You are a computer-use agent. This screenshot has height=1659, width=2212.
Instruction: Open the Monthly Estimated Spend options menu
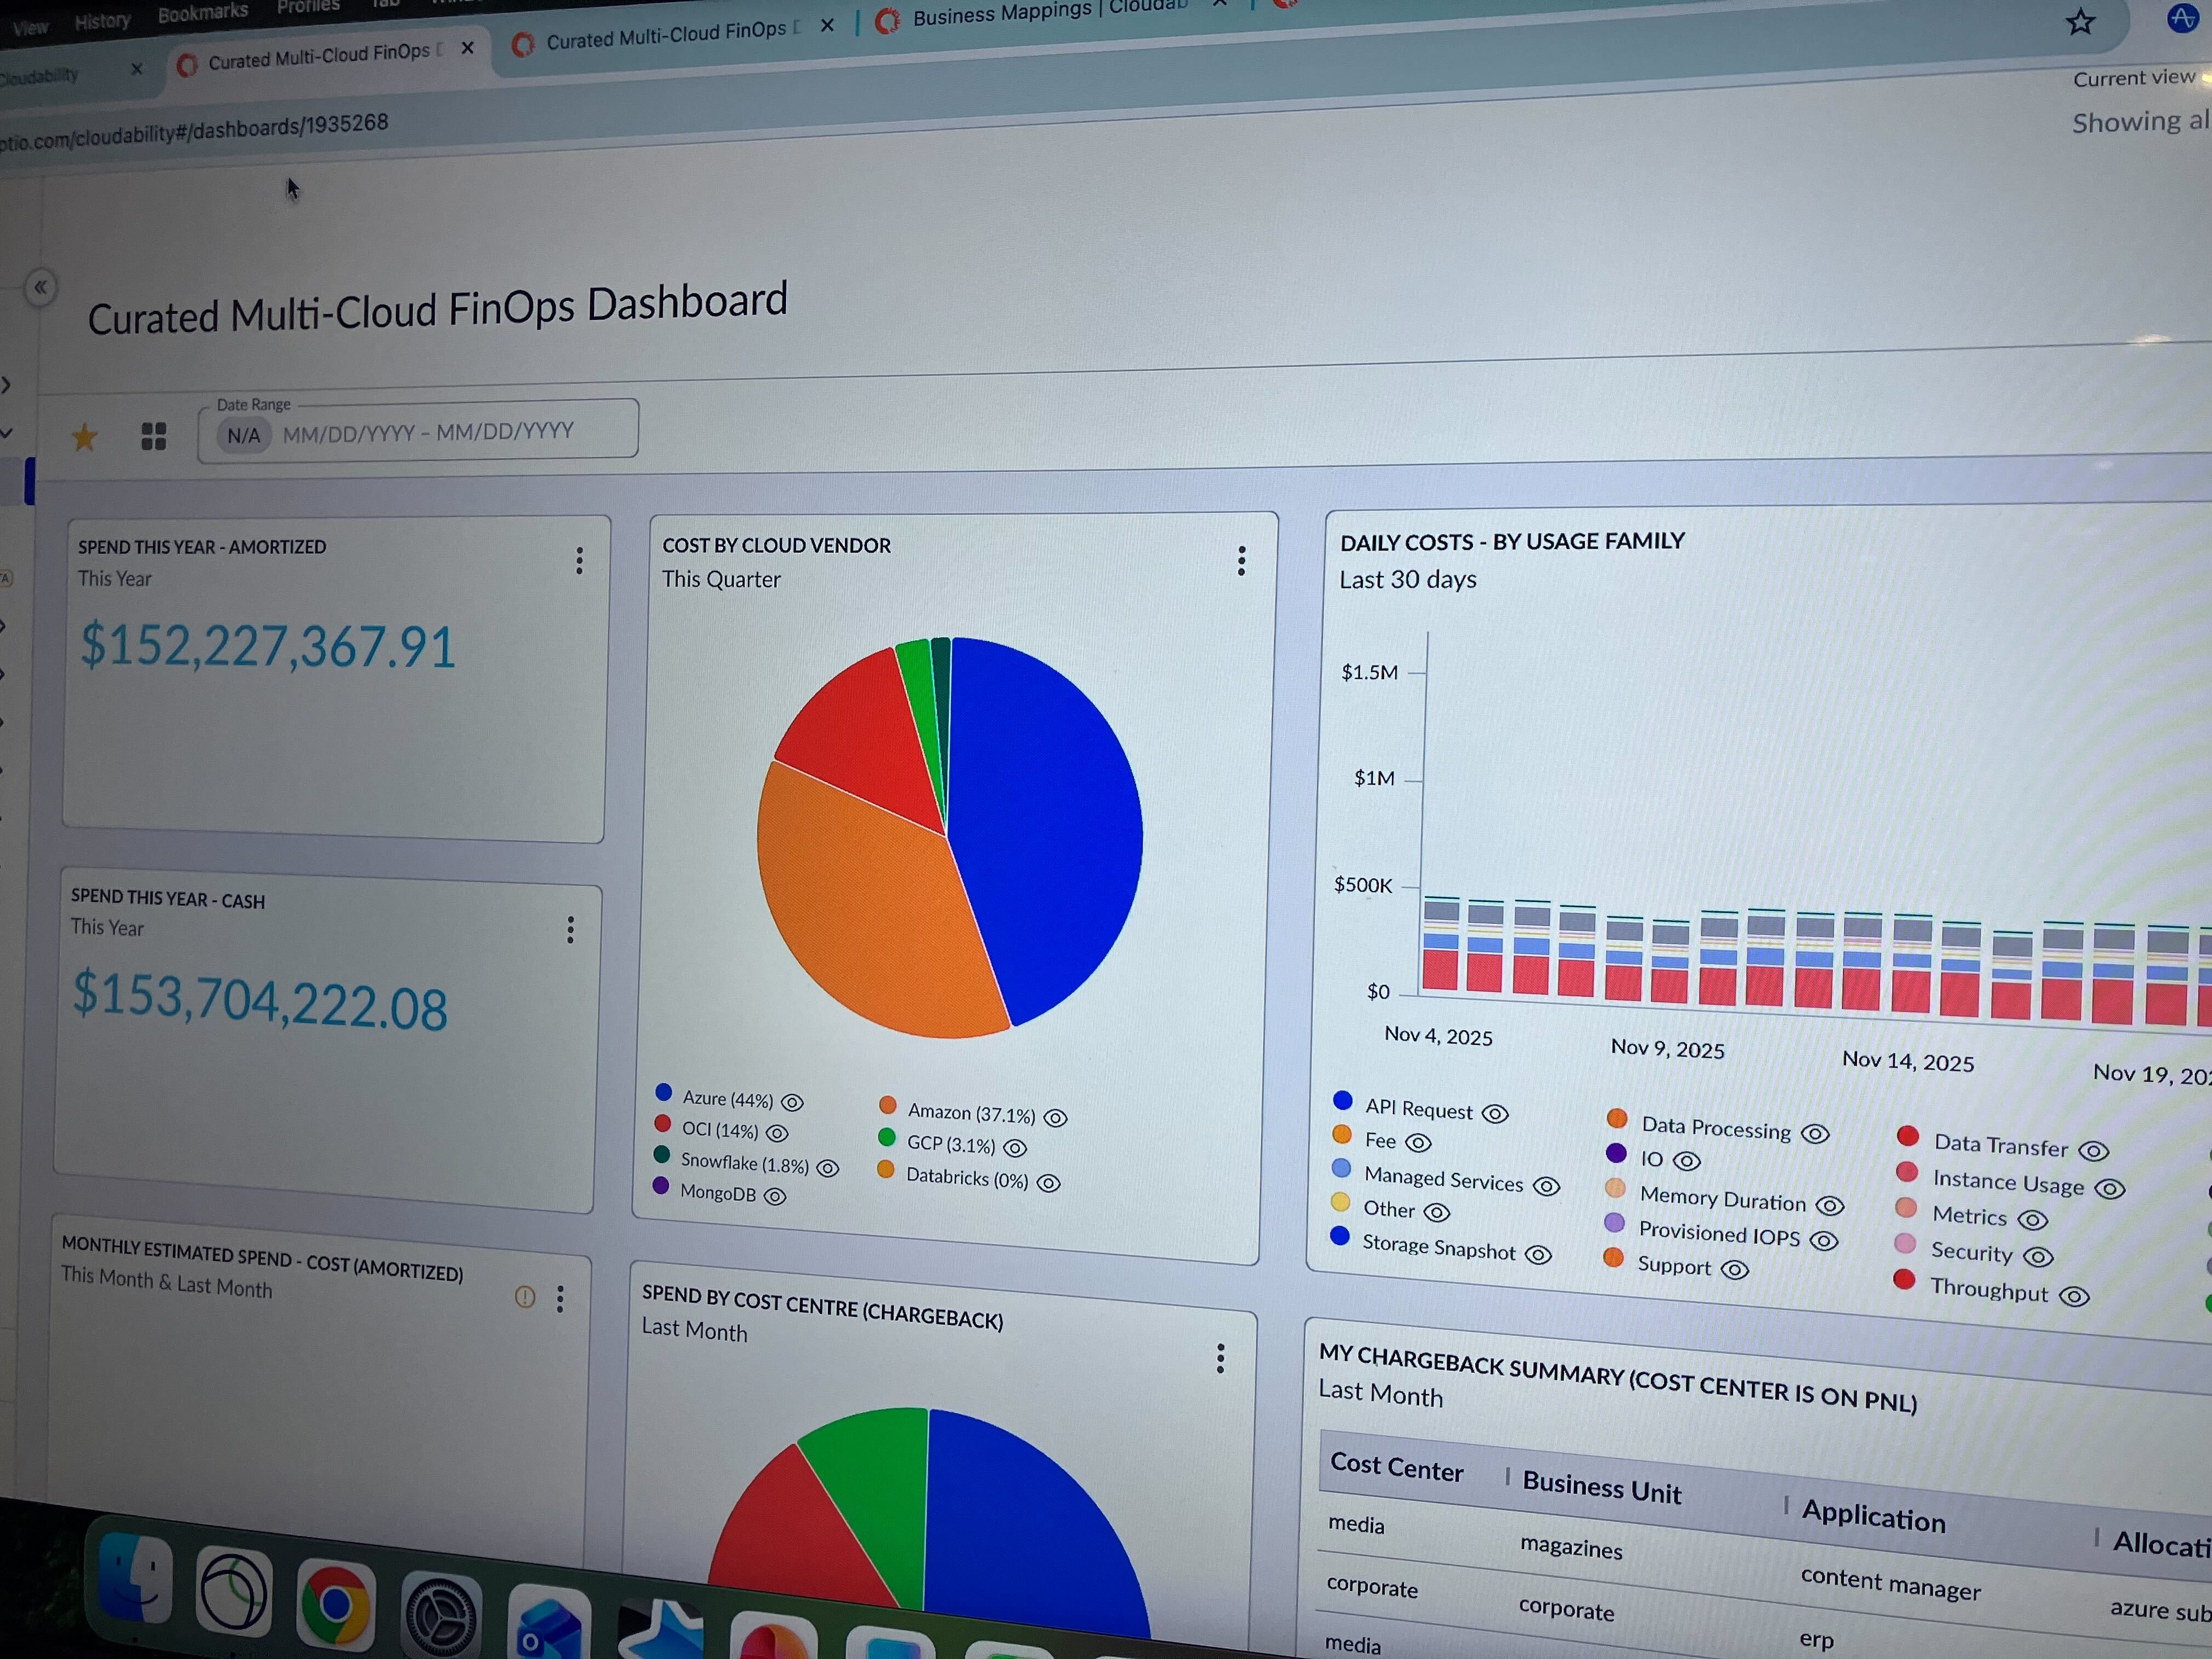coord(560,1299)
